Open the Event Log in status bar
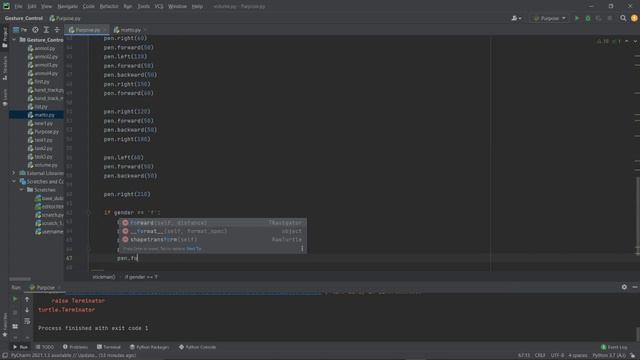This screenshot has height=360, width=640. tap(614, 347)
